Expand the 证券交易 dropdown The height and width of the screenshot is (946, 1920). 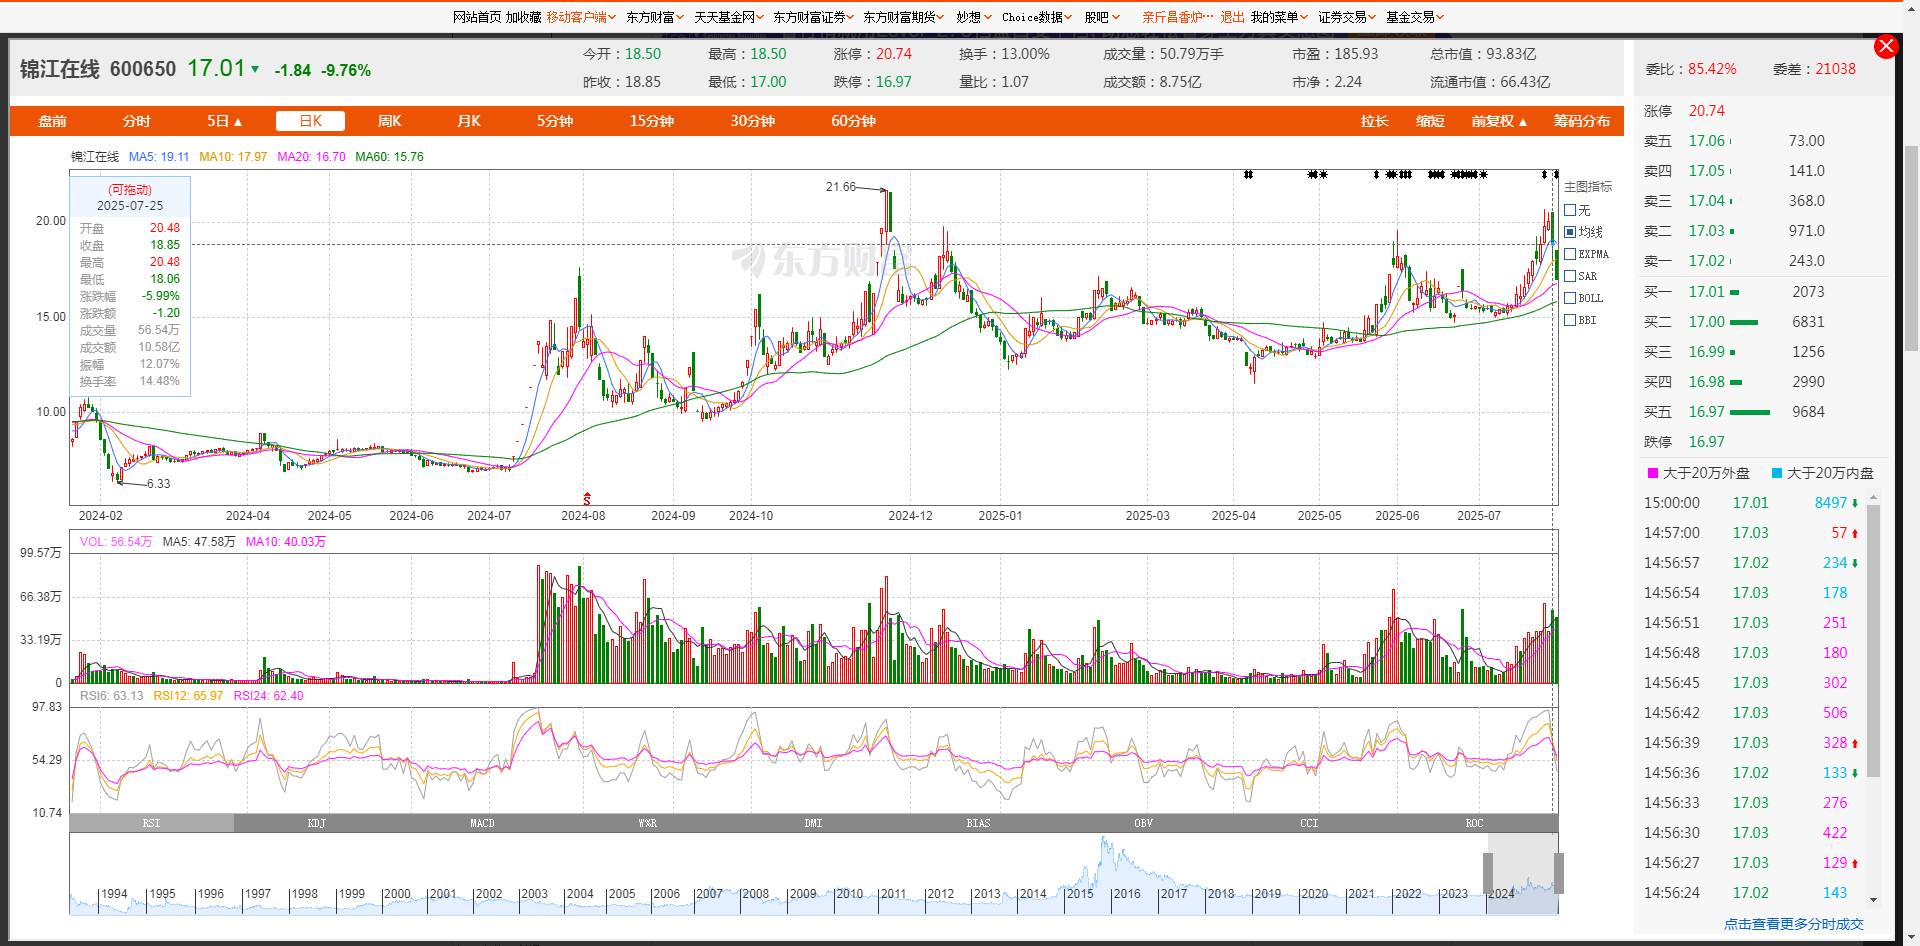click(1347, 17)
